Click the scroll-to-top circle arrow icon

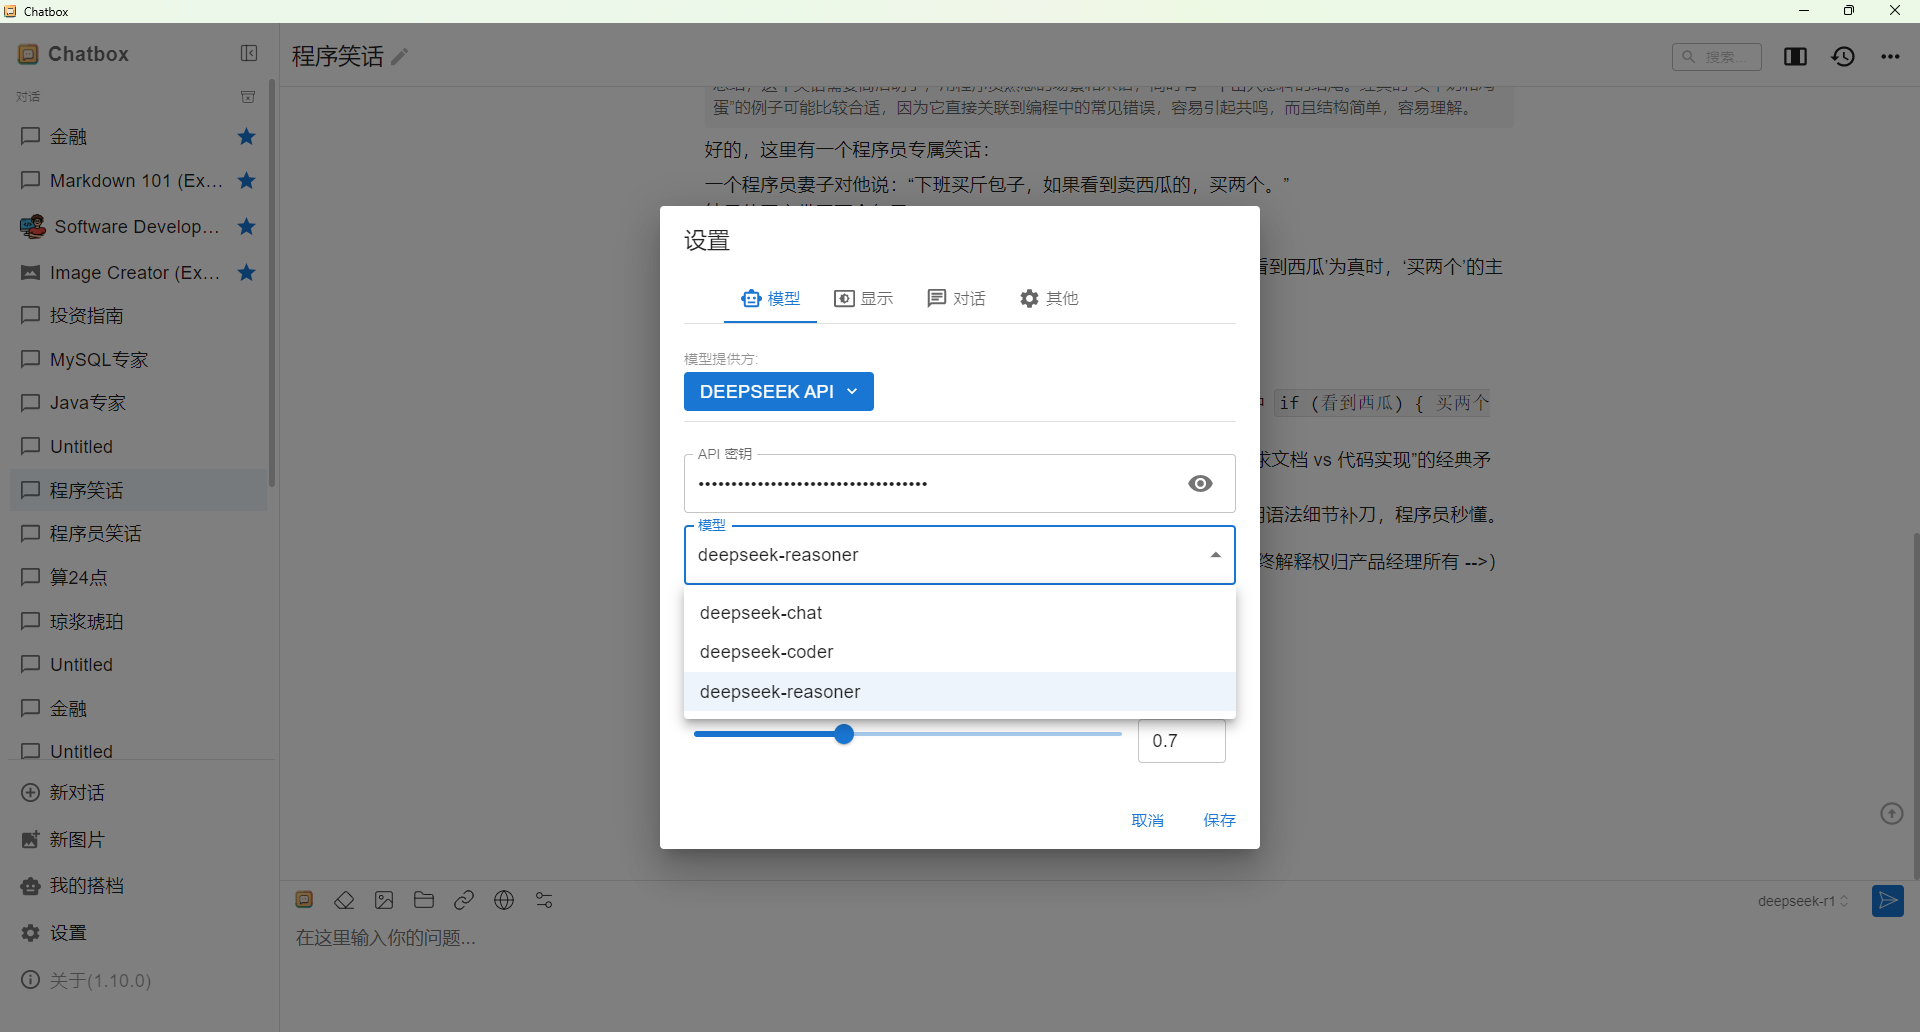coord(1891,814)
